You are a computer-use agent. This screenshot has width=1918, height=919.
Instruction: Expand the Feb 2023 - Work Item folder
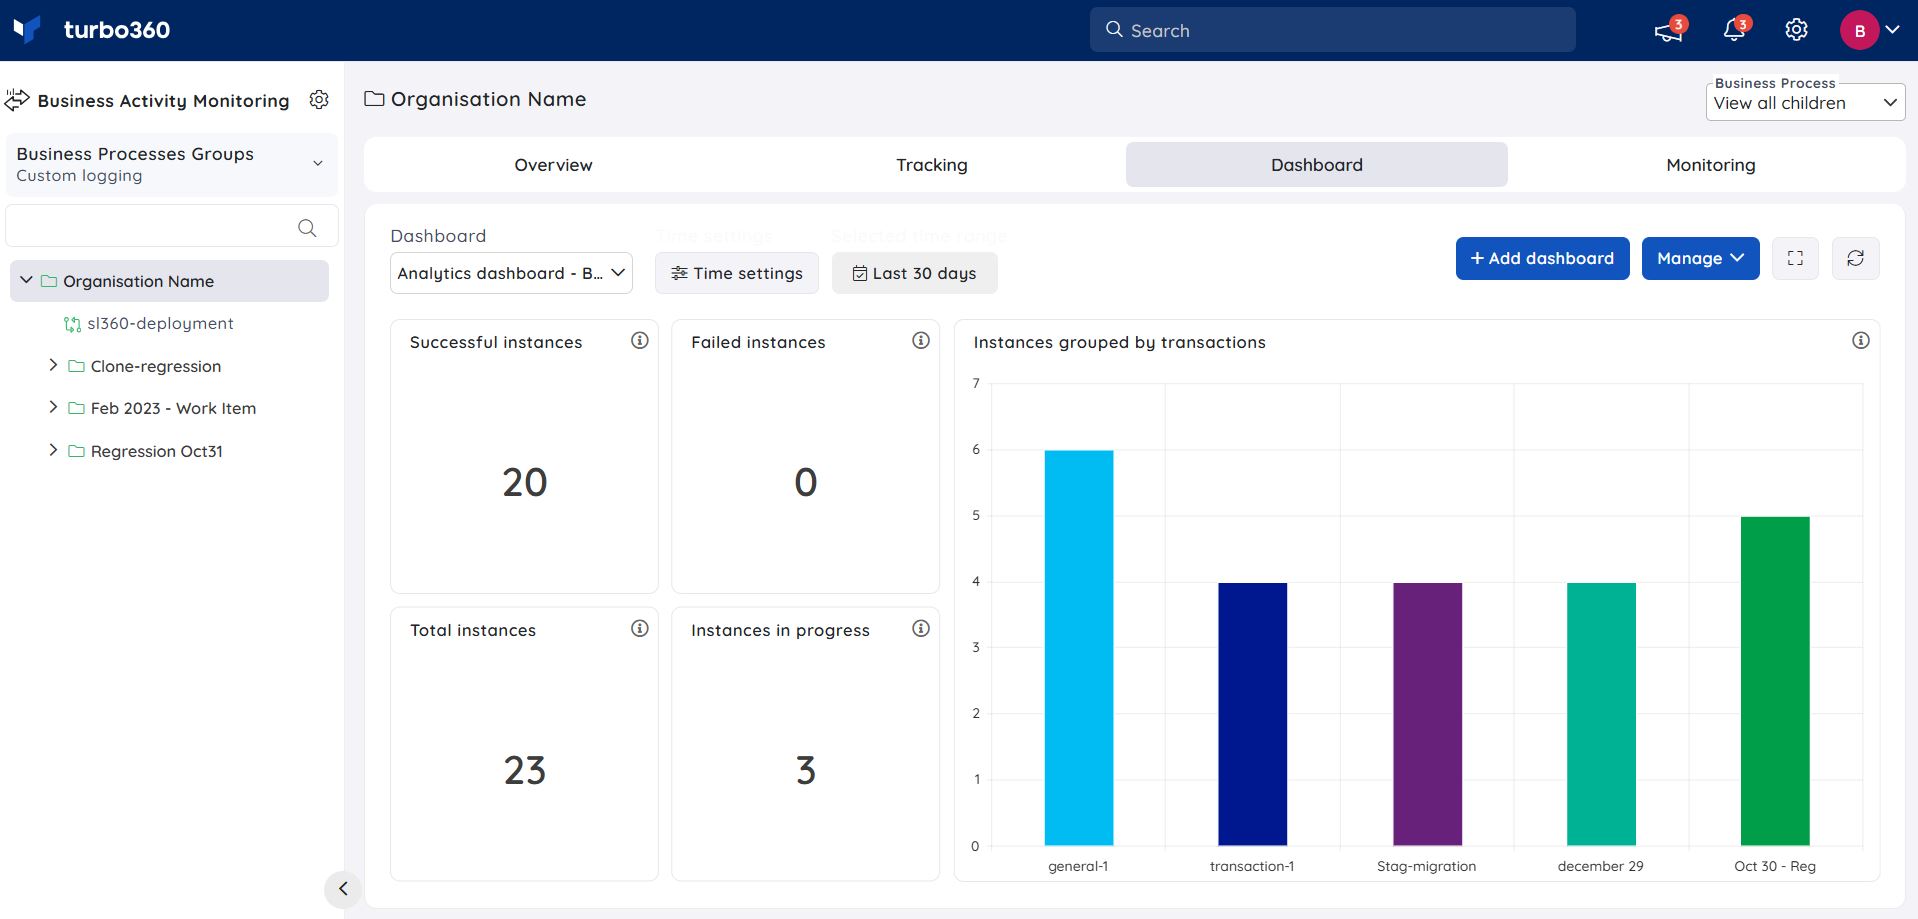pyautogui.click(x=53, y=408)
